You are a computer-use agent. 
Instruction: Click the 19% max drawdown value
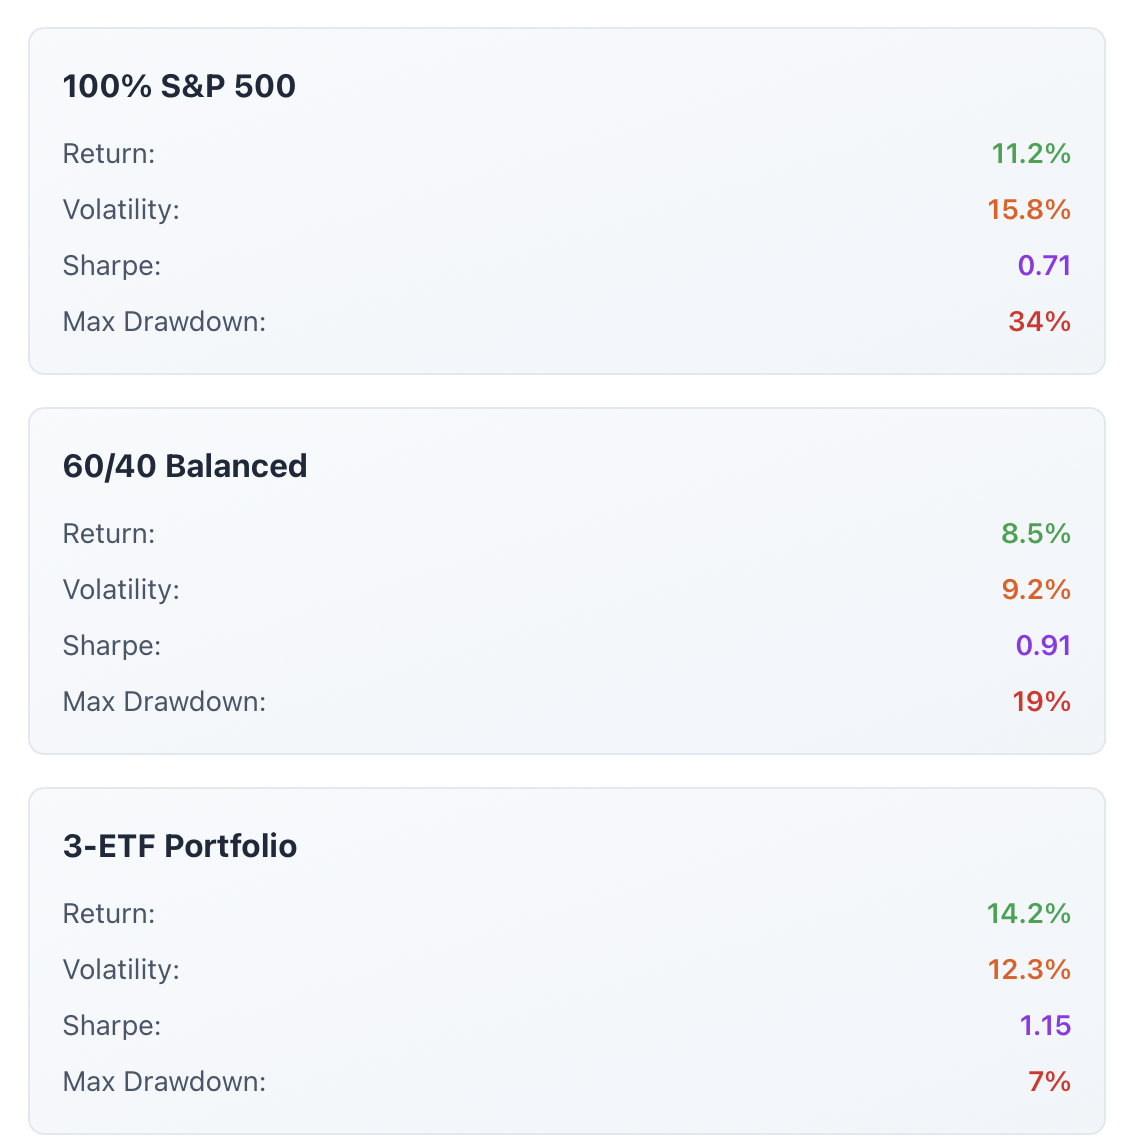(1042, 702)
